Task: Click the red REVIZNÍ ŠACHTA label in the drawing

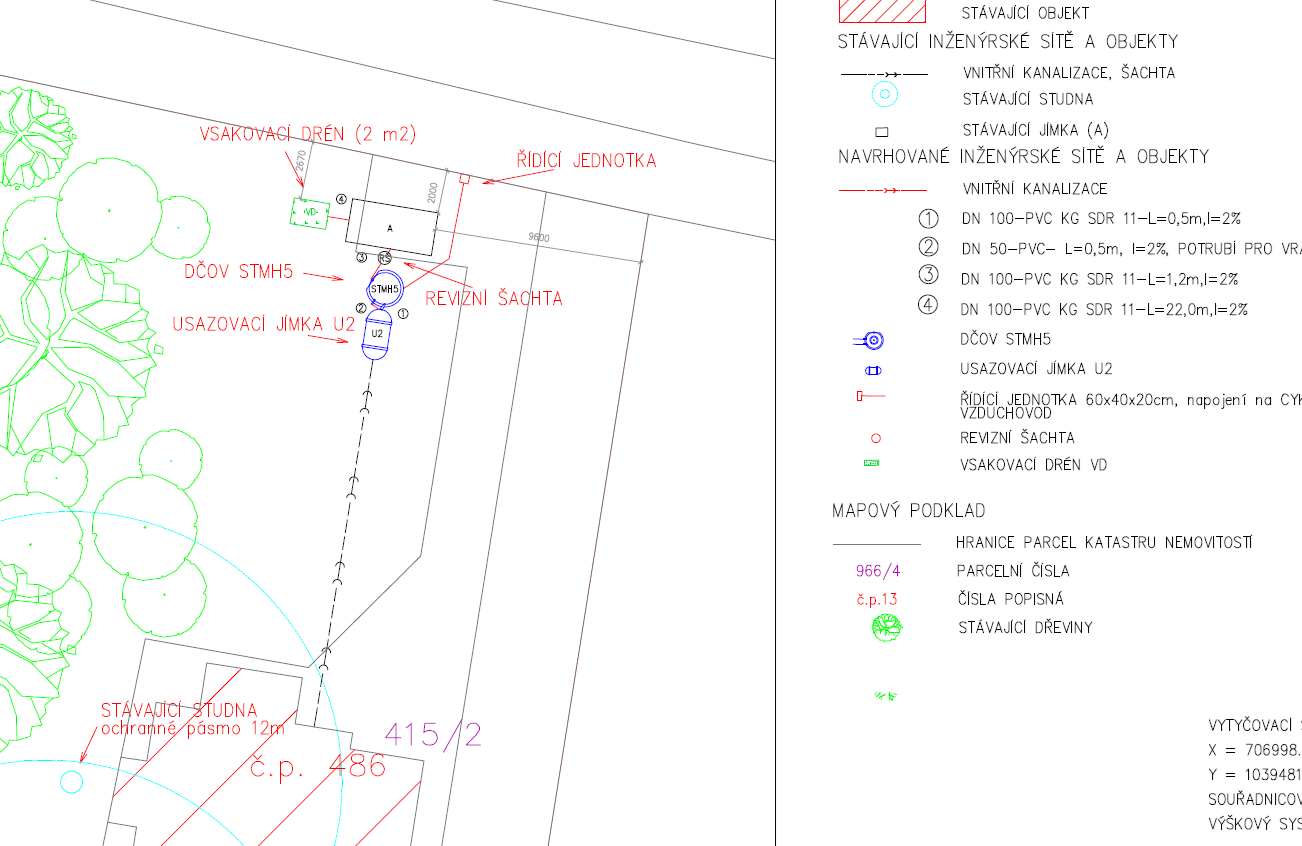Action: tap(494, 298)
